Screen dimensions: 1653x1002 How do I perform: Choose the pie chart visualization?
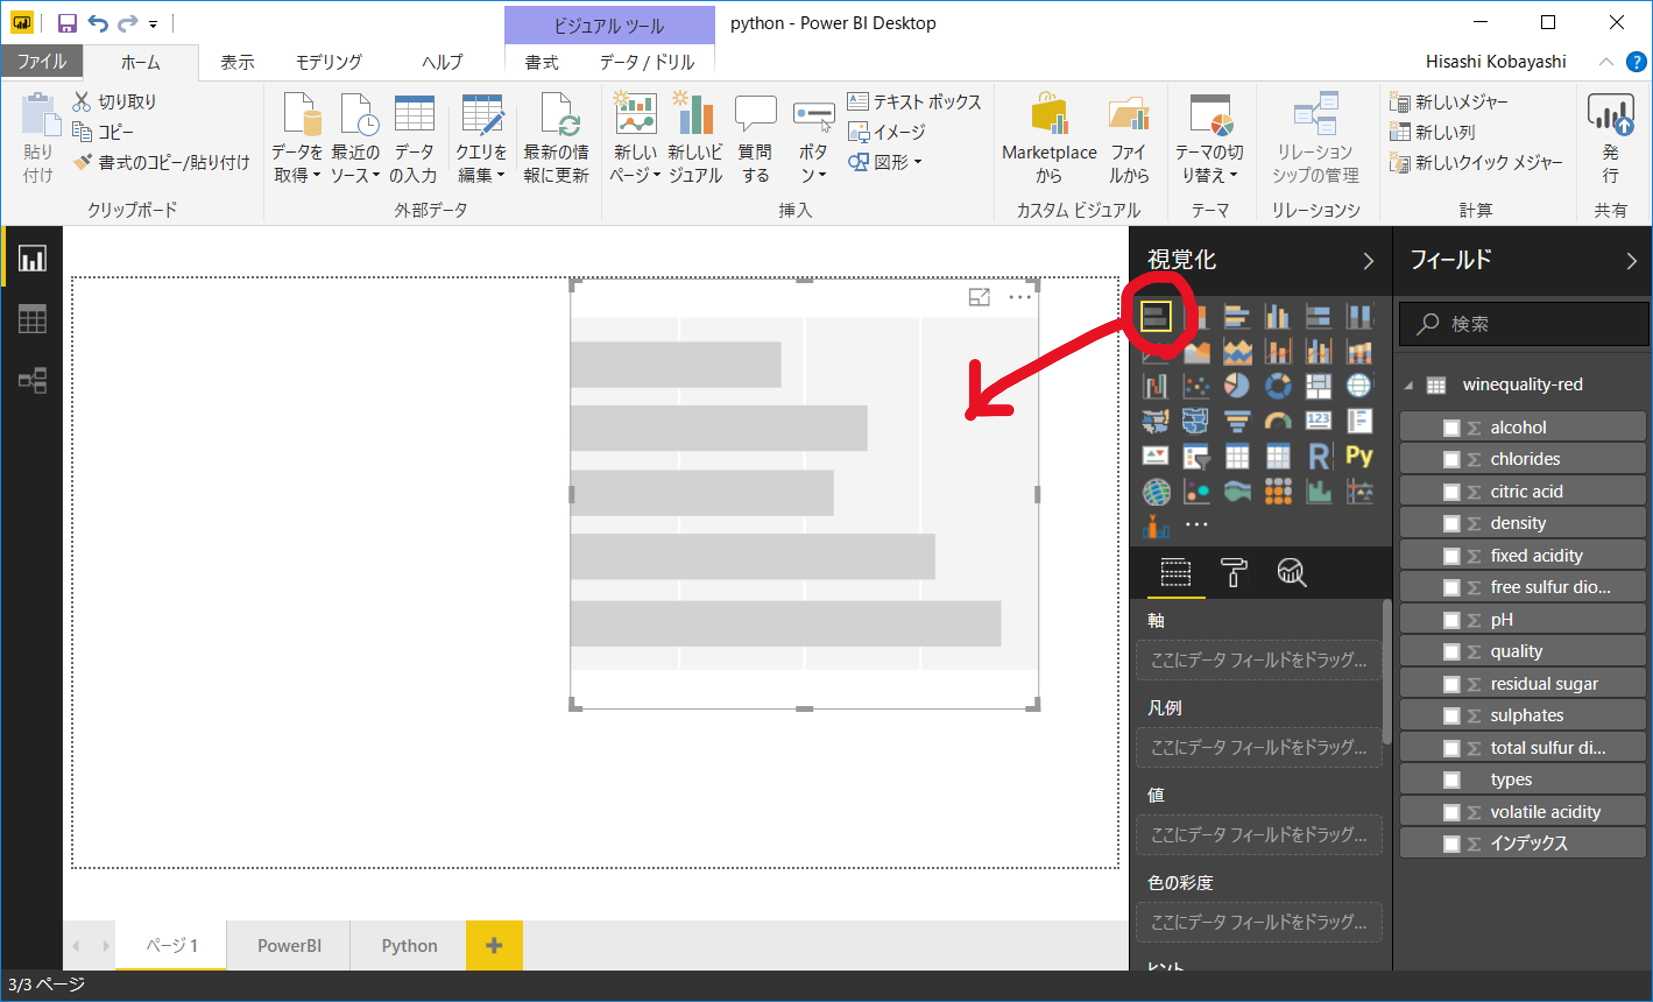coord(1237,386)
